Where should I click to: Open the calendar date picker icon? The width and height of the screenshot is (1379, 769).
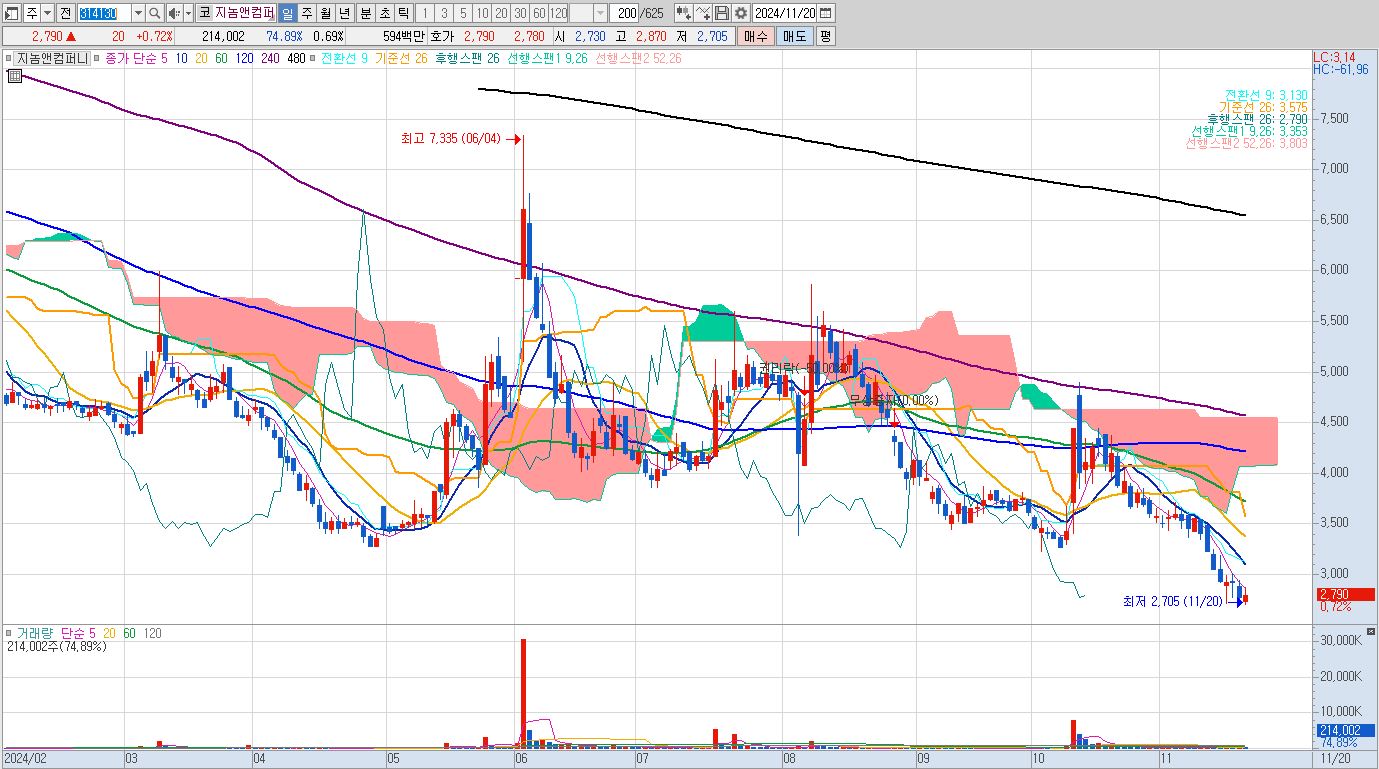click(x=826, y=13)
